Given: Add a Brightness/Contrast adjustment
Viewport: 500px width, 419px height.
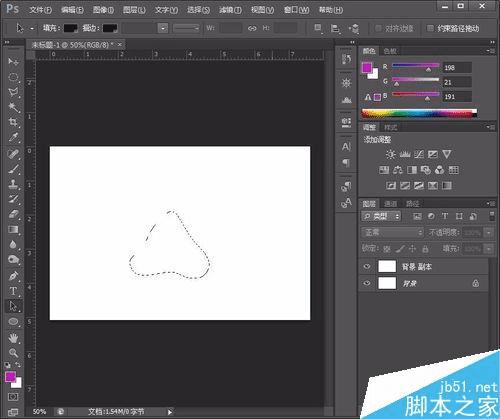Looking at the screenshot, I should 391,154.
